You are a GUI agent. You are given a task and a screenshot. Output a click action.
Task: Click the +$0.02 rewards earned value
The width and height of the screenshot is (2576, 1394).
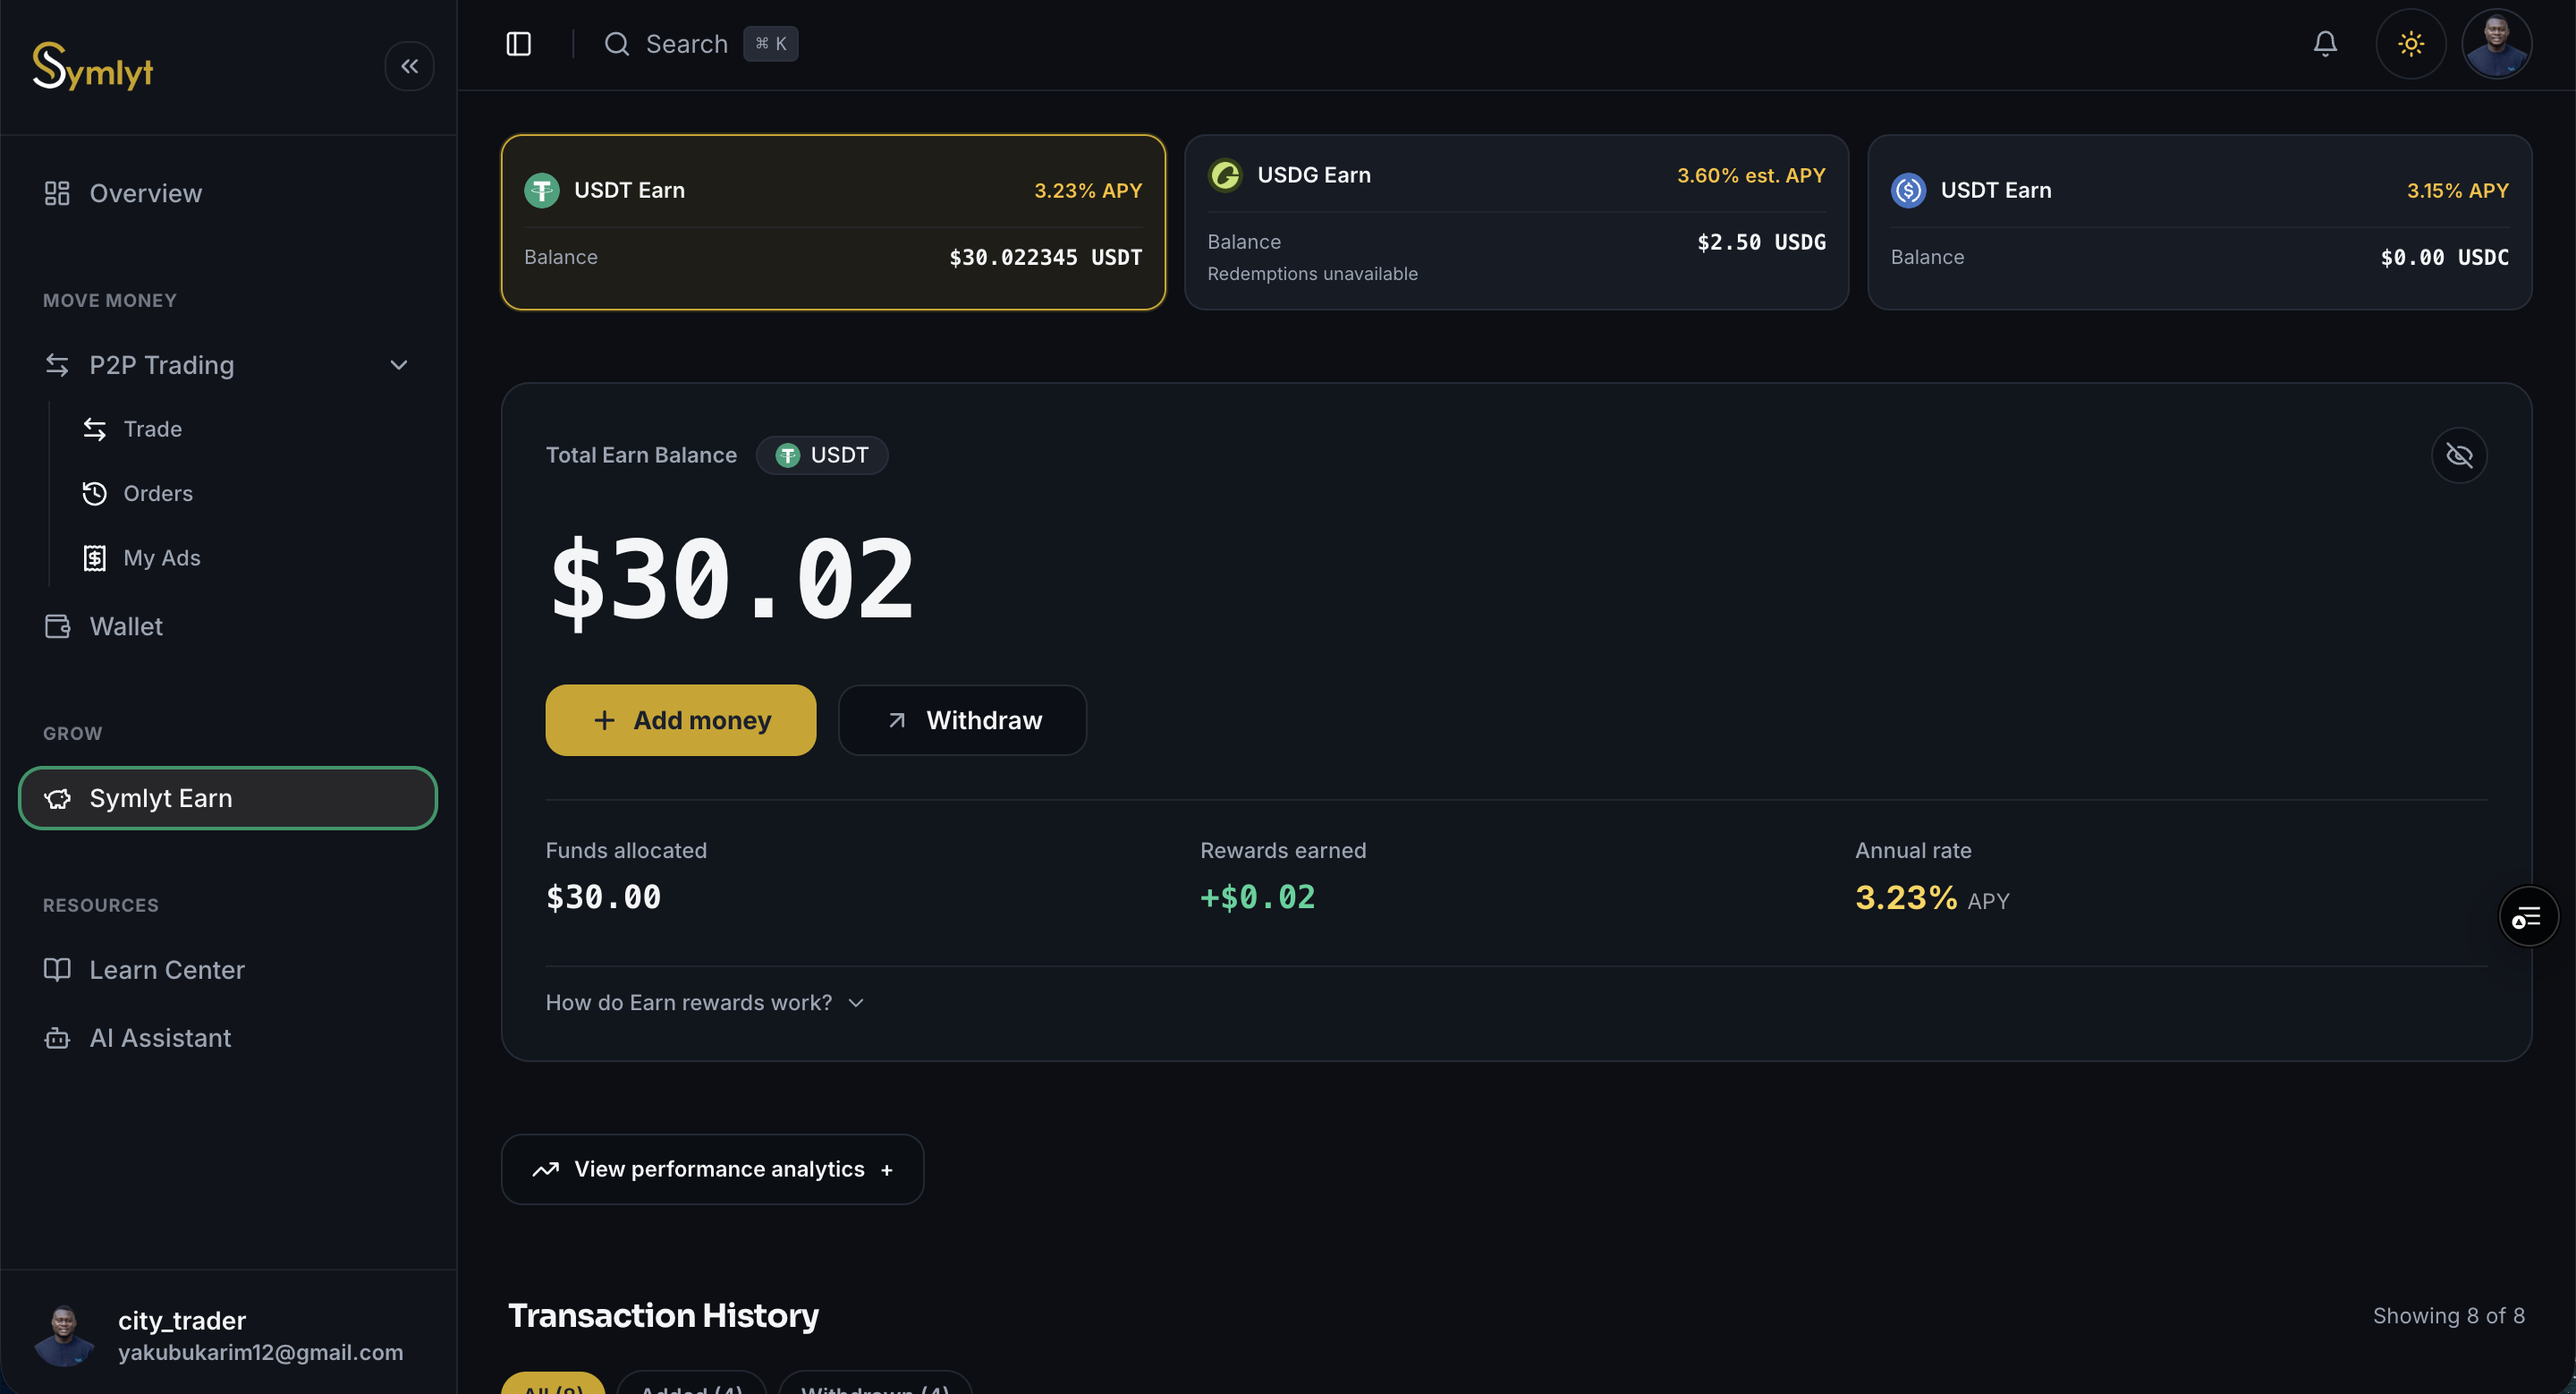click(1257, 897)
